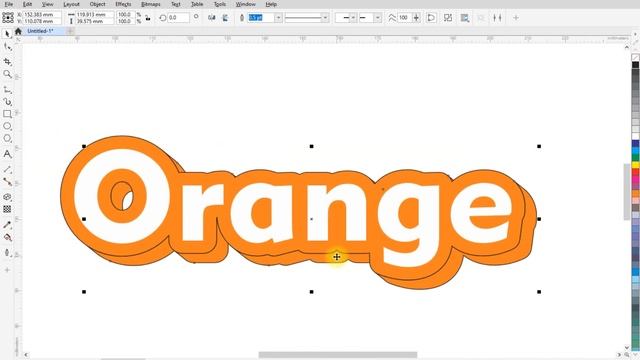Click the Wrap Text button
Screen dimensions: 640x360
(464, 18)
